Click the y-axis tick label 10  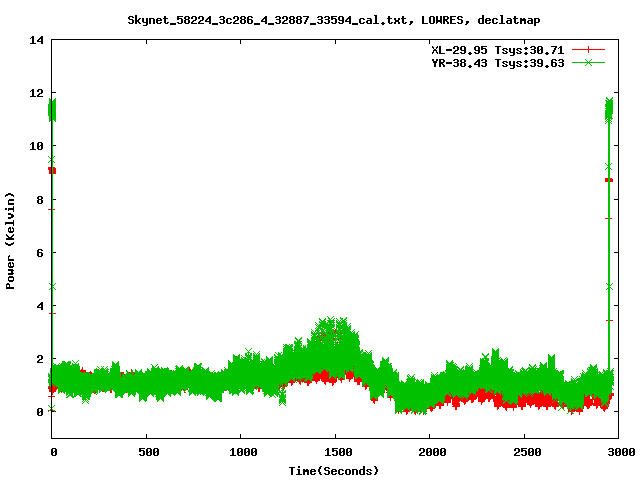(x=36, y=146)
